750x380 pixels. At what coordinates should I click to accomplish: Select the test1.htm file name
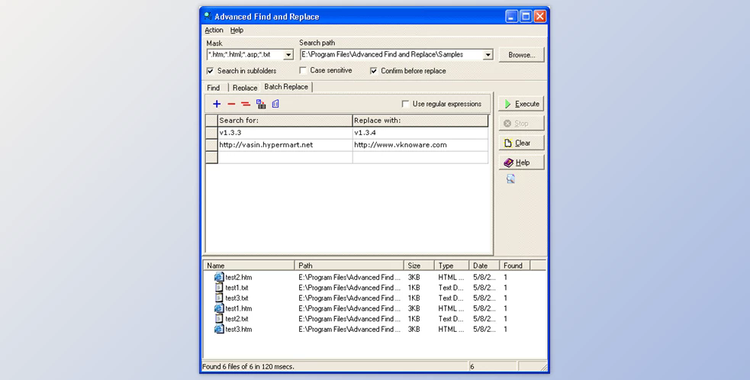click(x=239, y=309)
